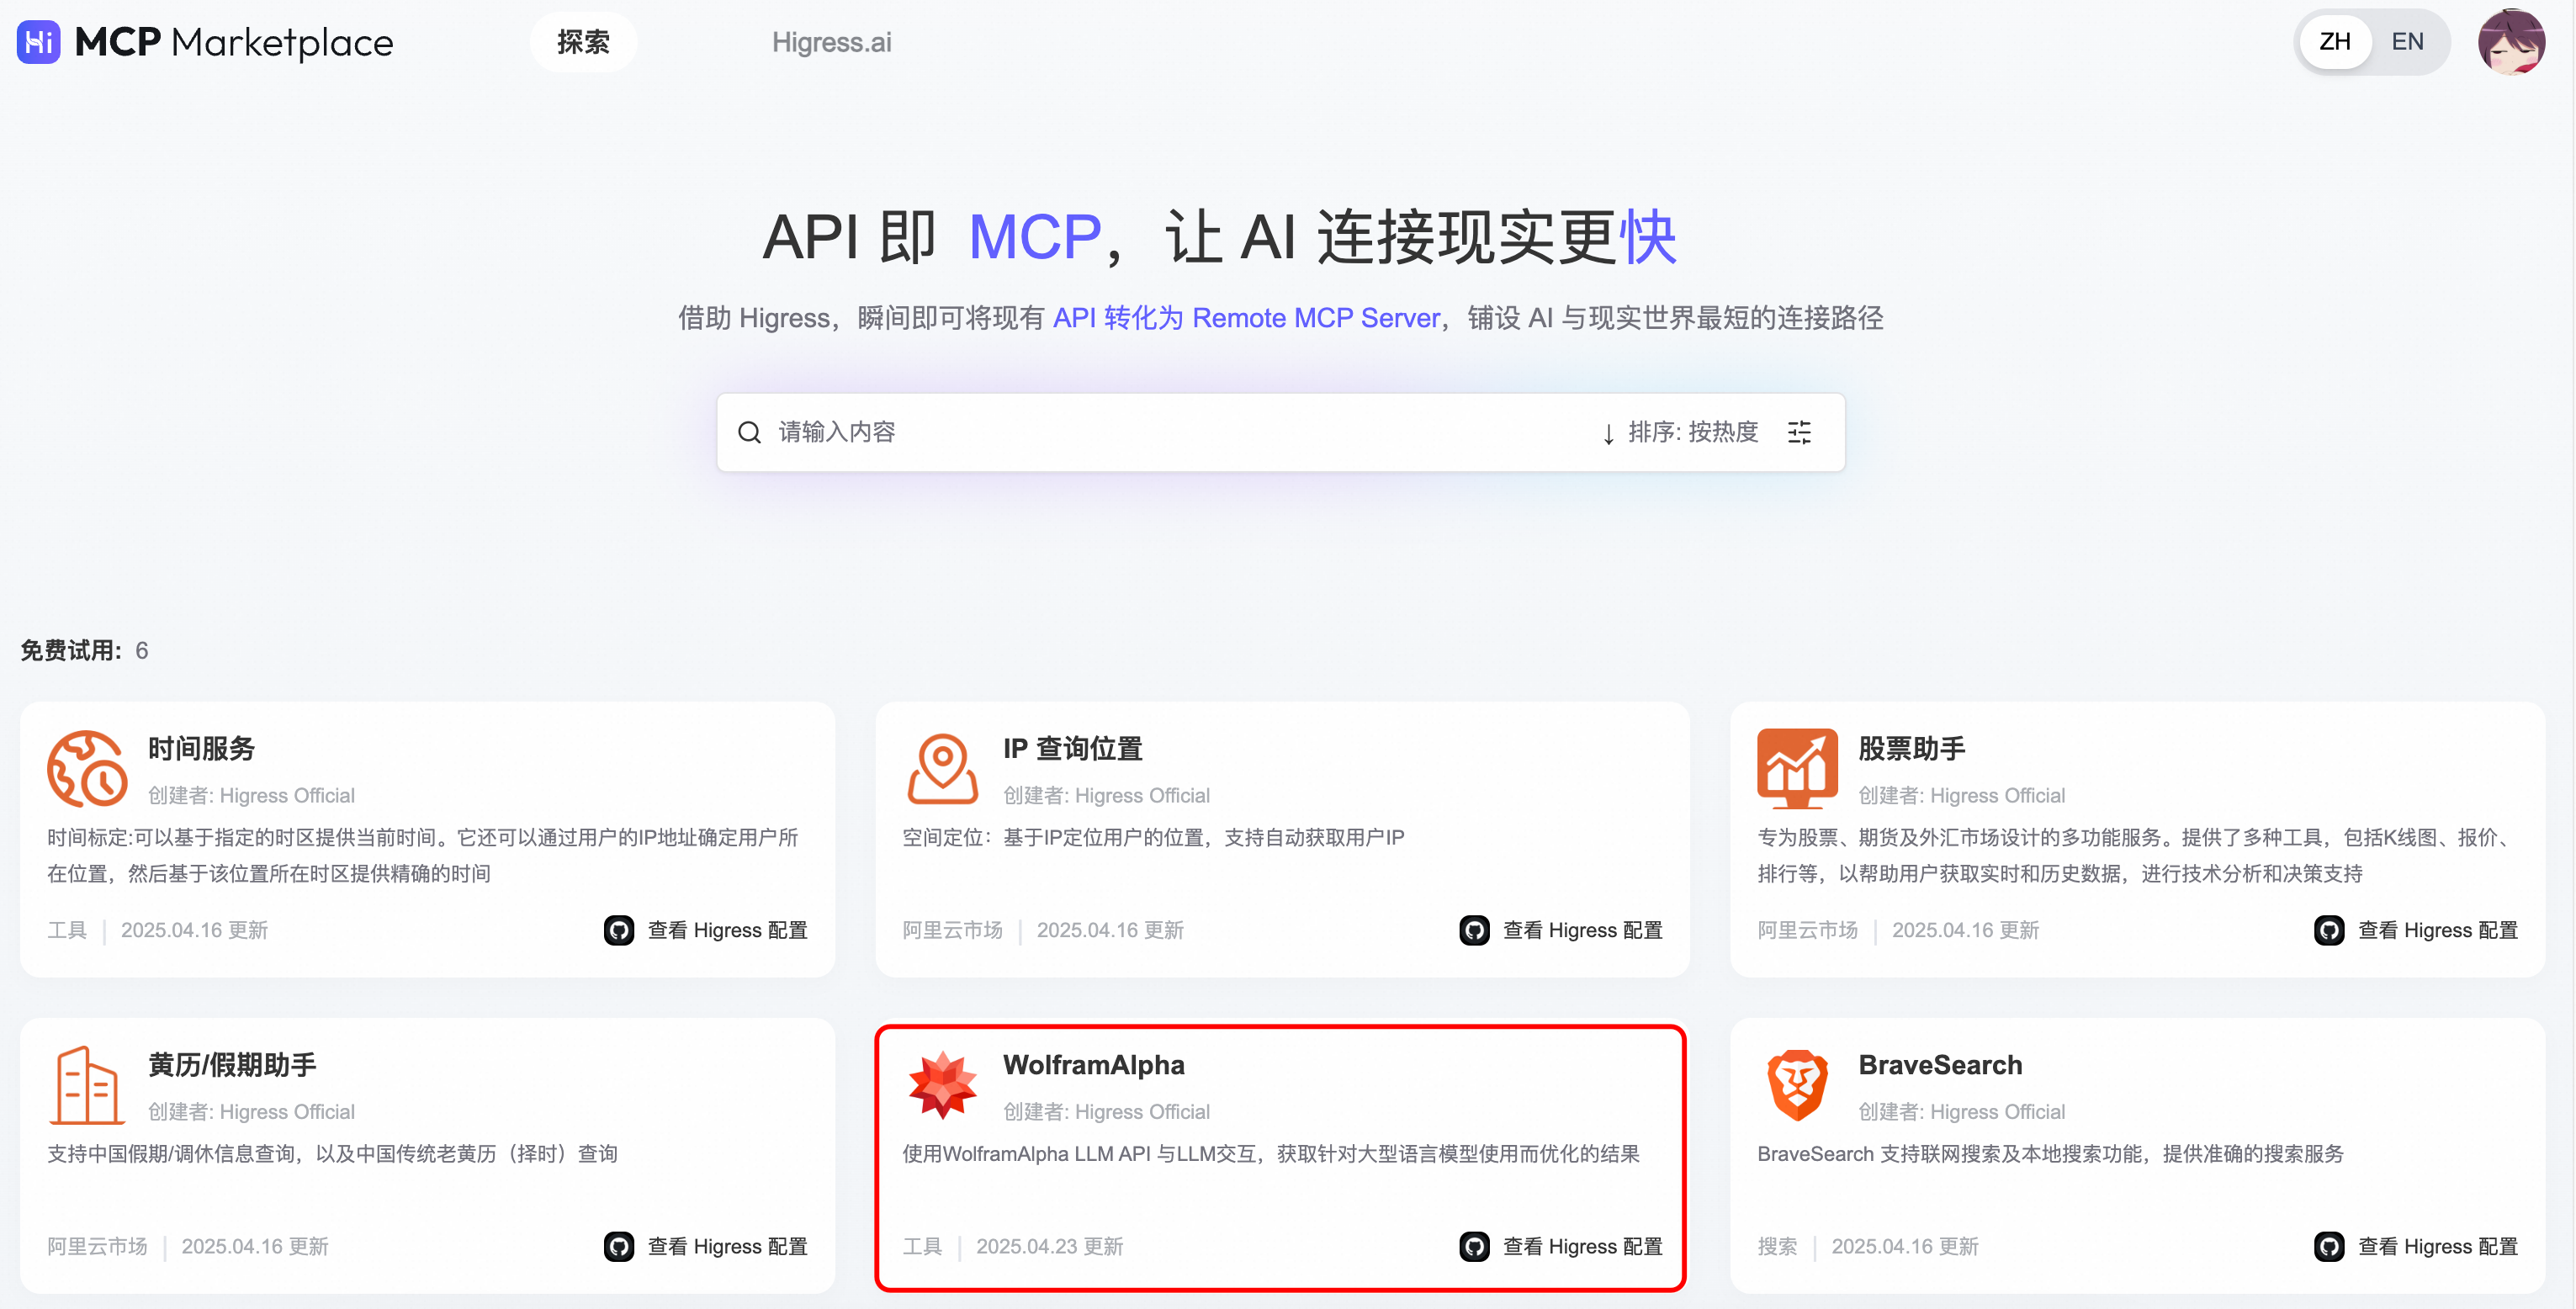Screen dimensions: 2576x1309
Task: Click the GitHub icon on 时间服务 card
Action: (x=619, y=930)
